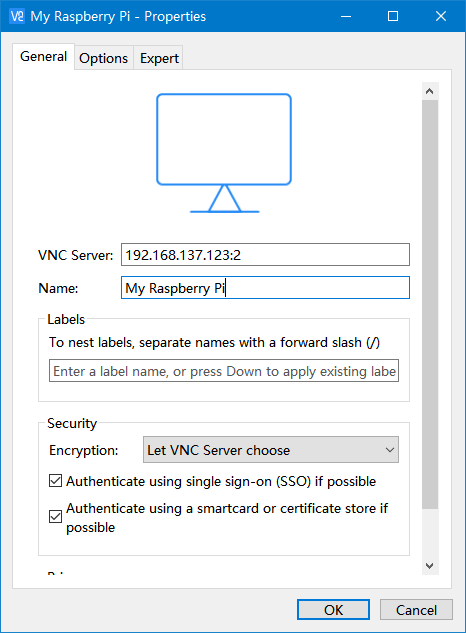The width and height of the screenshot is (466, 633).
Task: Maximize the Properties window
Action: pos(393,16)
